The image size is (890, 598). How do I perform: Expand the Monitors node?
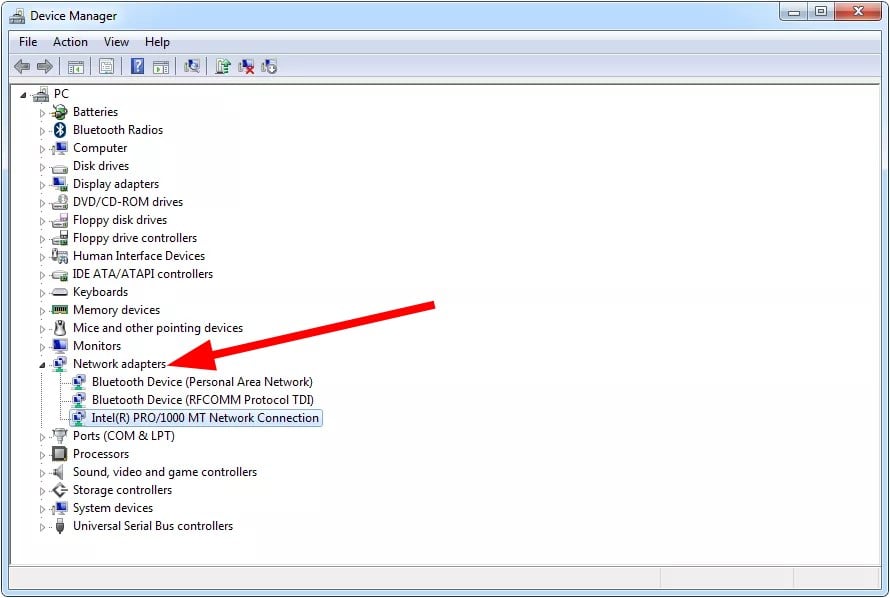click(x=42, y=347)
